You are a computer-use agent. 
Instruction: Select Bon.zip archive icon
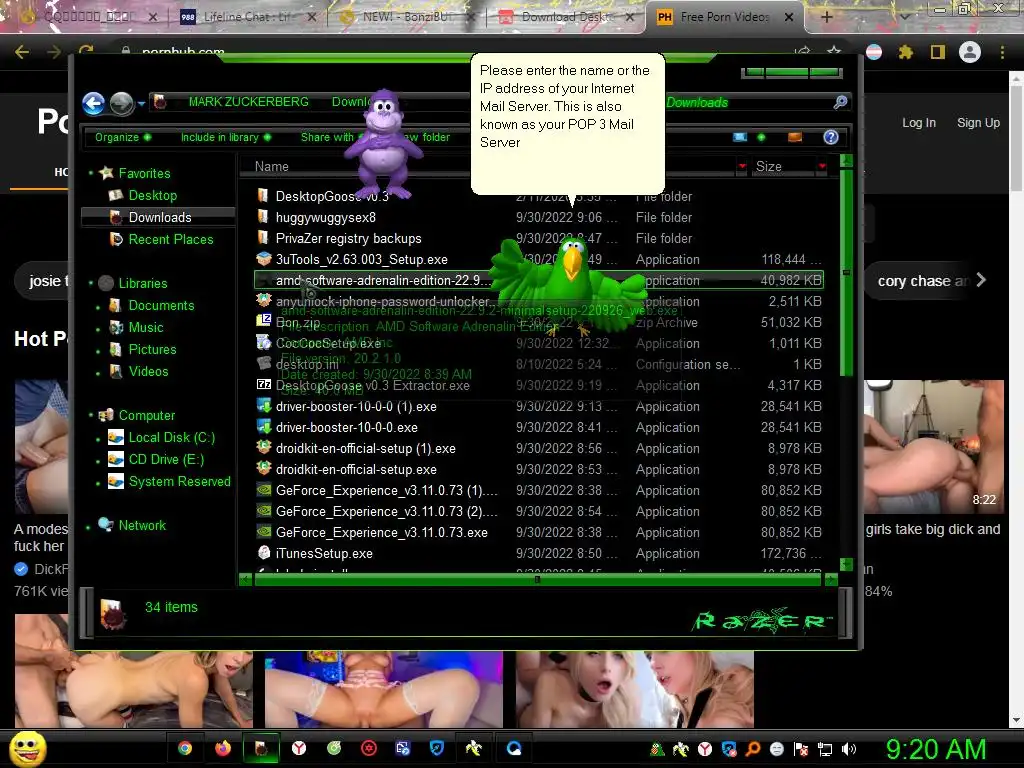(x=264, y=321)
